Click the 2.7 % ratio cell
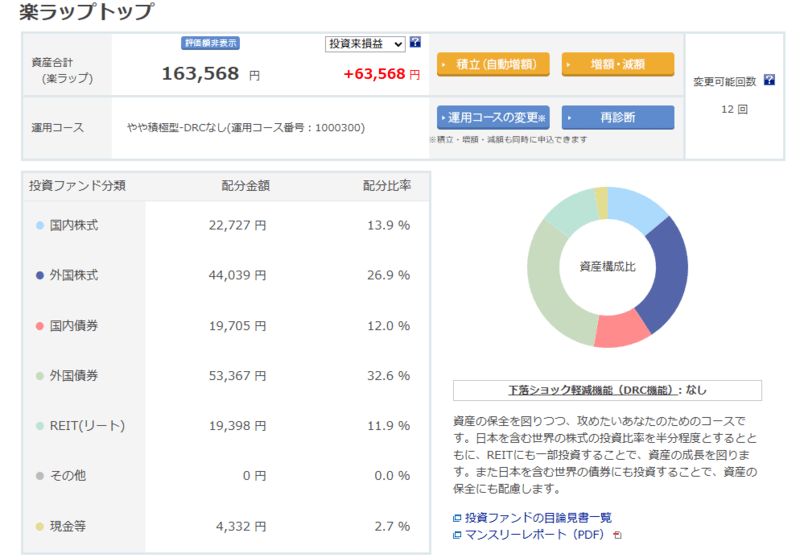Image resolution: width=800 pixels, height=558 pixels. pyautogui.click(x=392, y=526)
